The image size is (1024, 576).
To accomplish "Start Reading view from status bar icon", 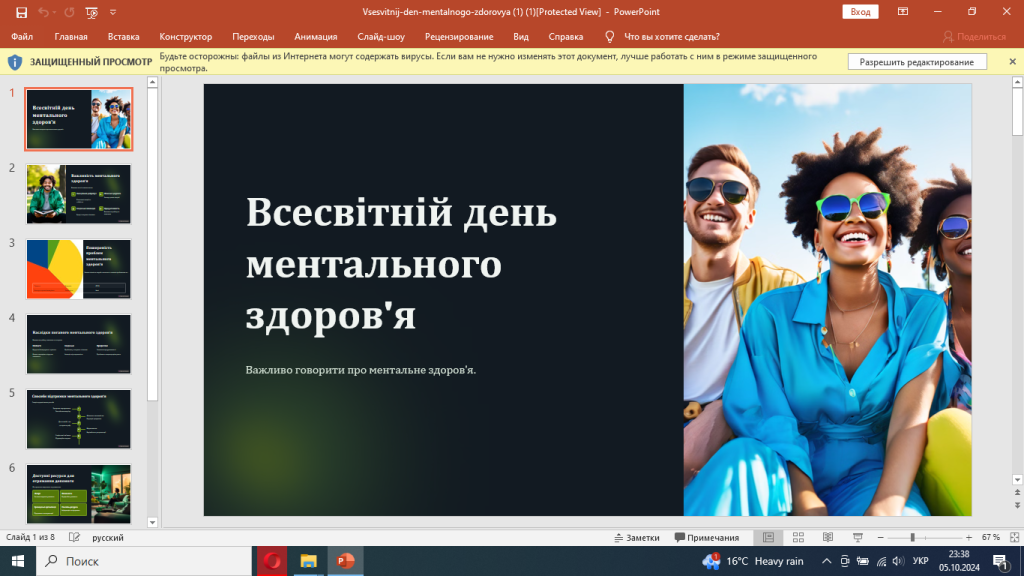I will (828, 536).
